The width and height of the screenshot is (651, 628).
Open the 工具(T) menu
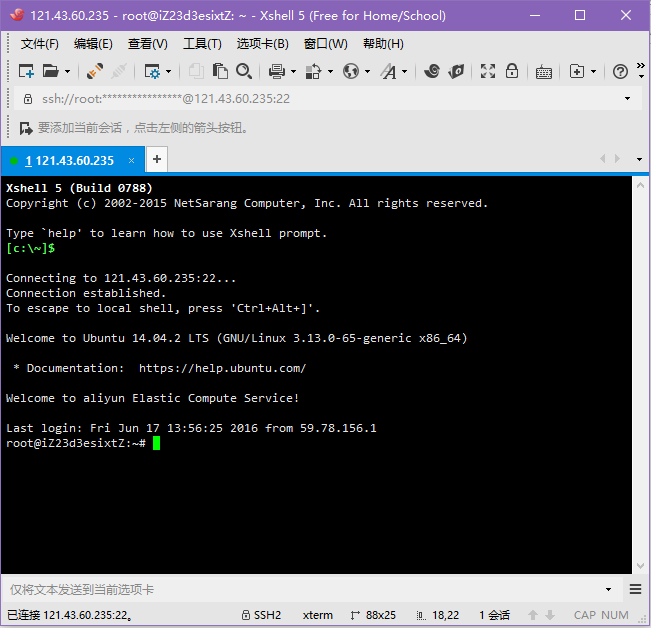[202, 44]
